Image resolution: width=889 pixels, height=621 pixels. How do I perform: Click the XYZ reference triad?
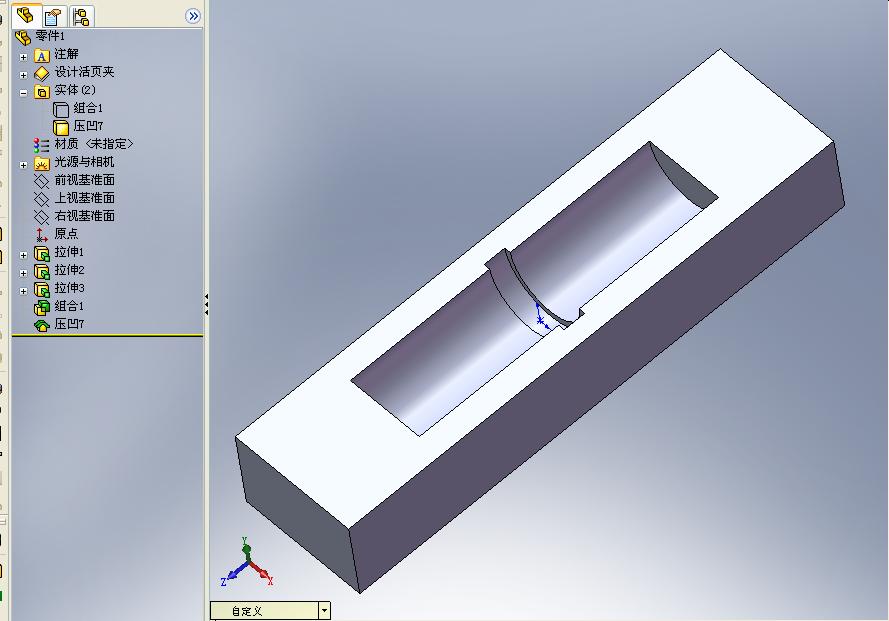[247, 563]
